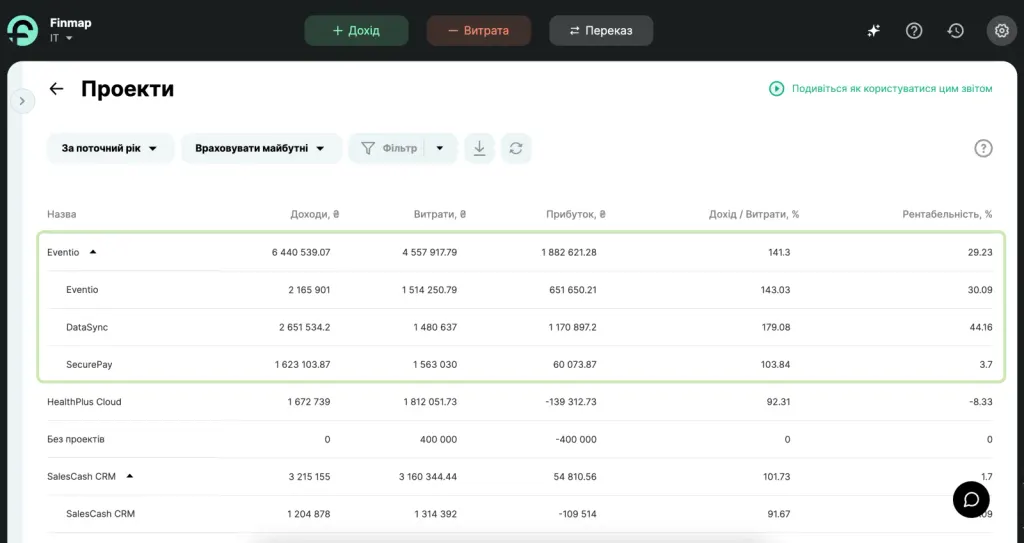
Task: Click the 400 000 expense value
Action: coord(438,439)
